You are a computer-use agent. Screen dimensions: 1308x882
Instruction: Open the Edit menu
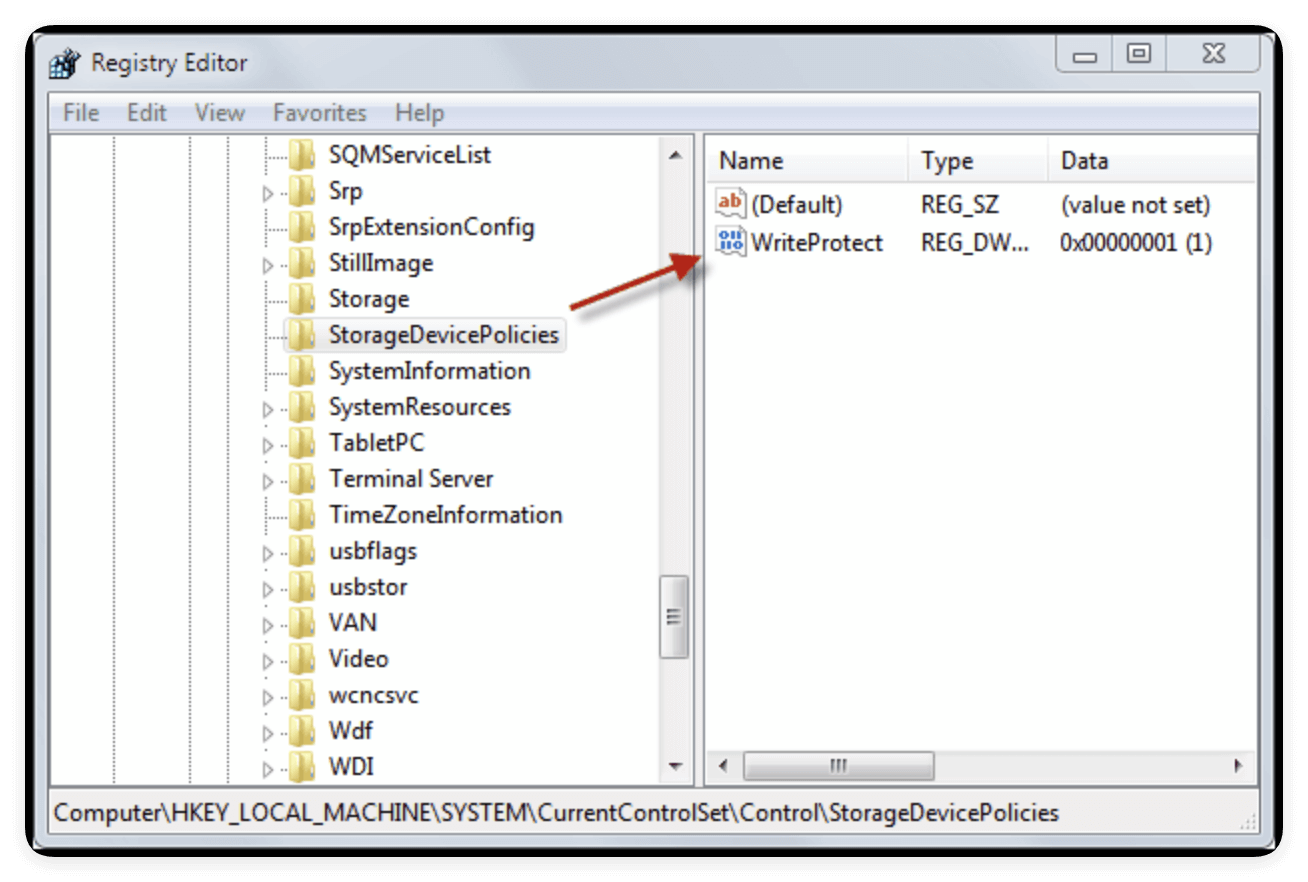pyautogui.click(x=146, y=113)
